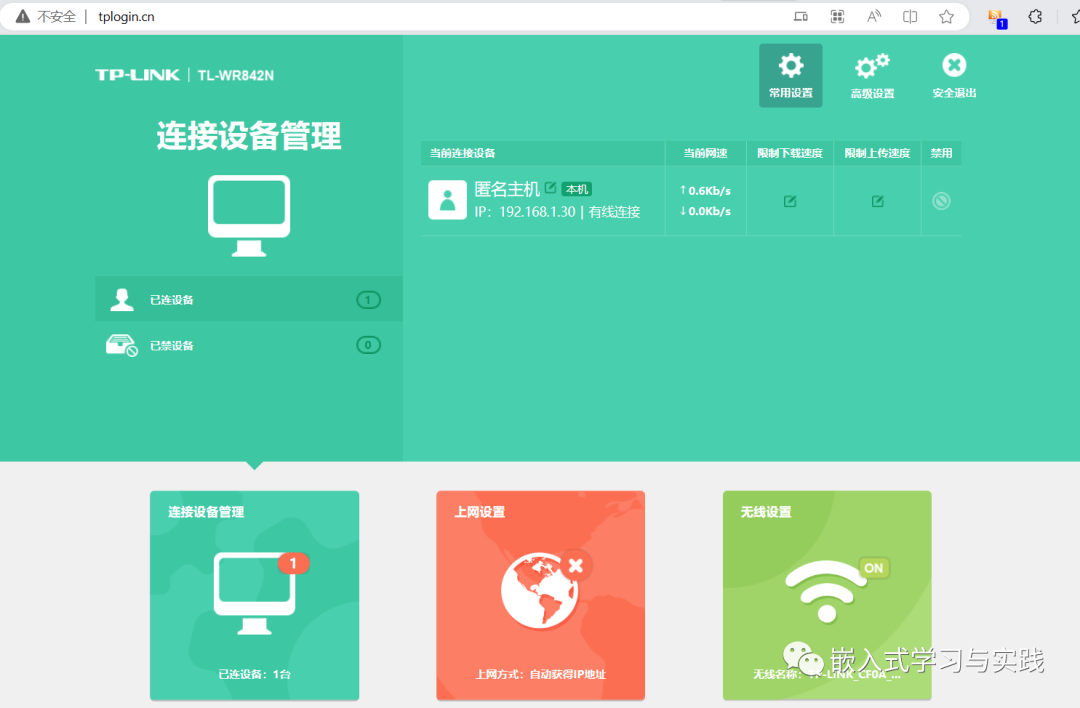The width and height of the screenshot is (1080, 708).
Task: Click the 禁用 ban icon for the device
Action: coord(940,200)
